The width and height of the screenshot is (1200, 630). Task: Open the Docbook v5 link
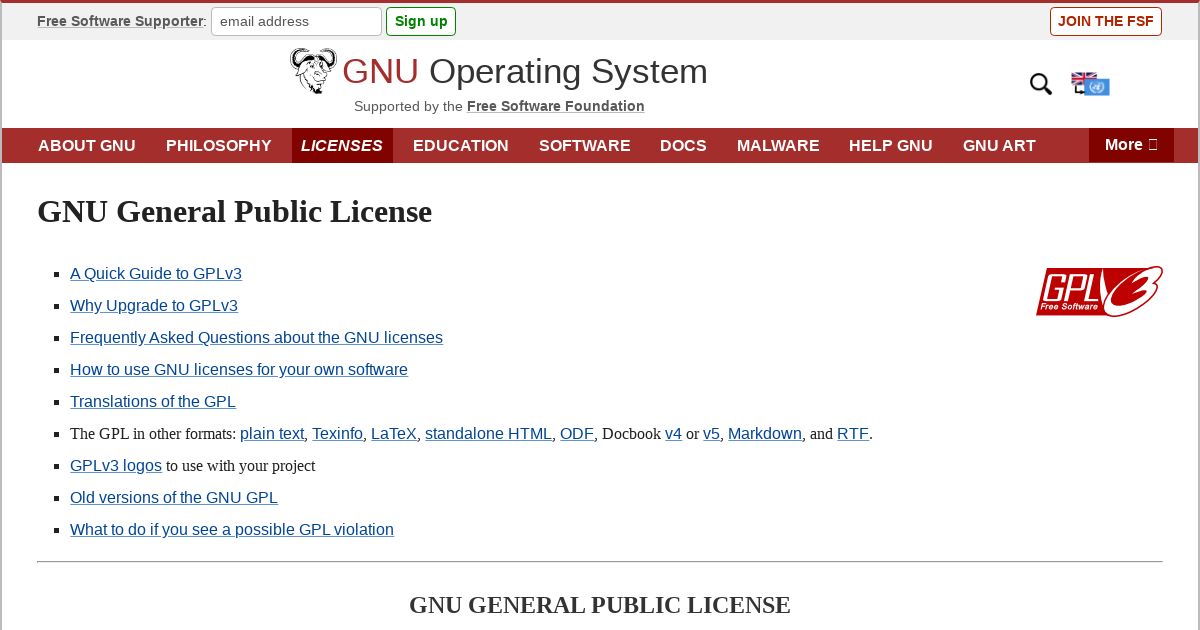point(711,434)
